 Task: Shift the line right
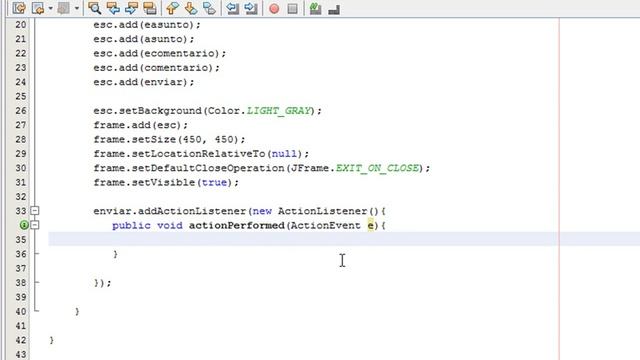coord(251,8)
